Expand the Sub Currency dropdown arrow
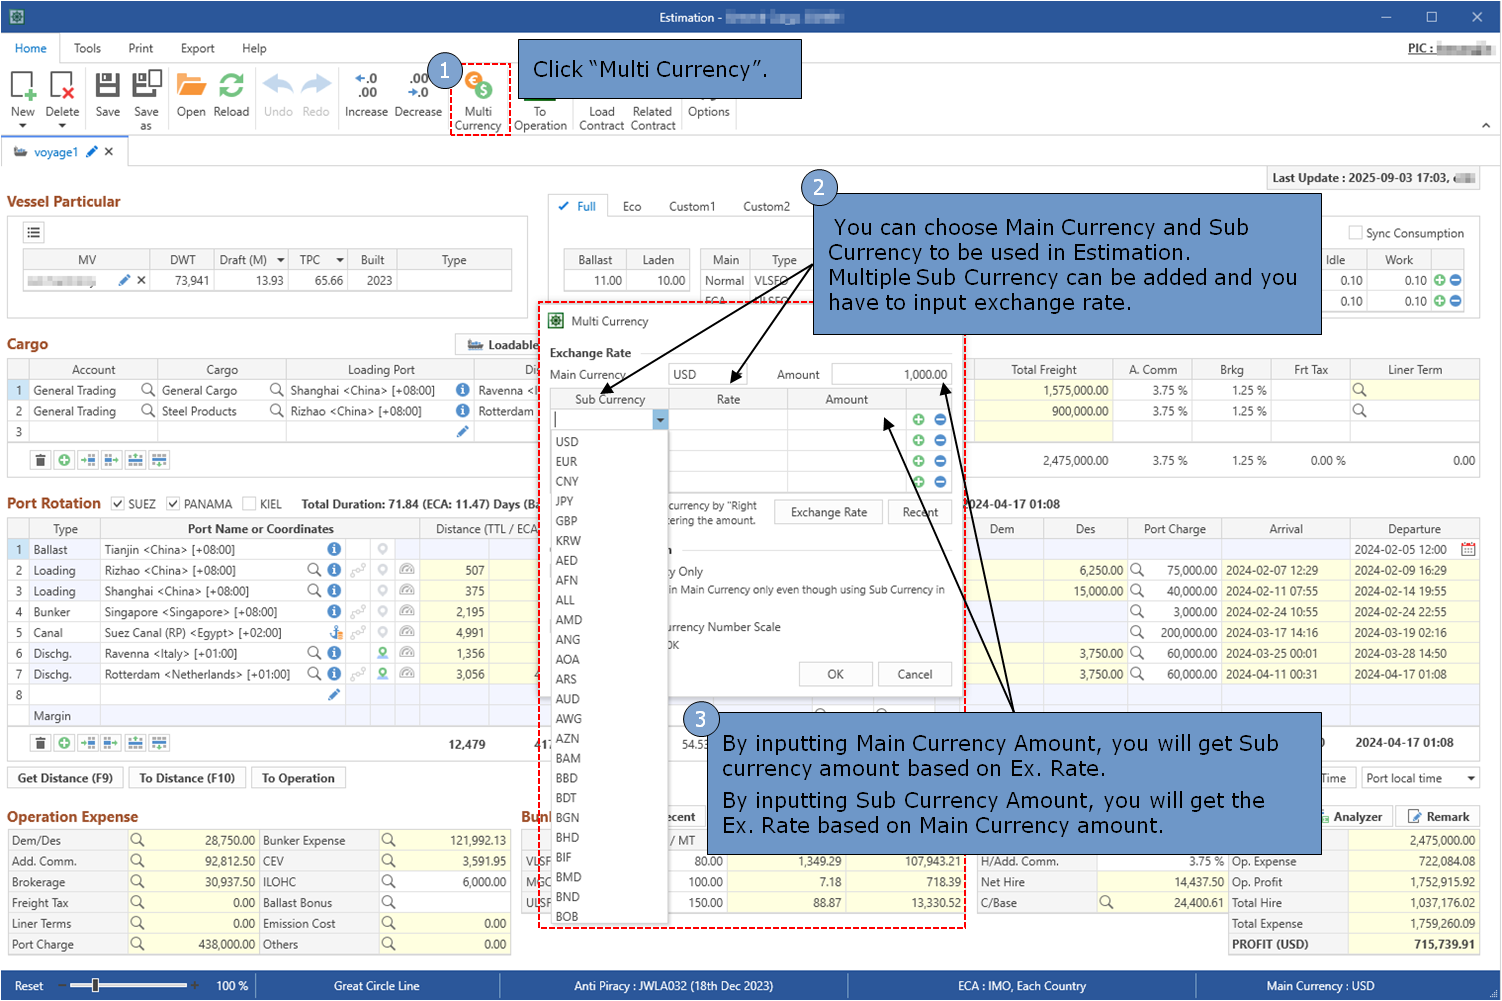1502x1001 pixels. coord(660,421)
